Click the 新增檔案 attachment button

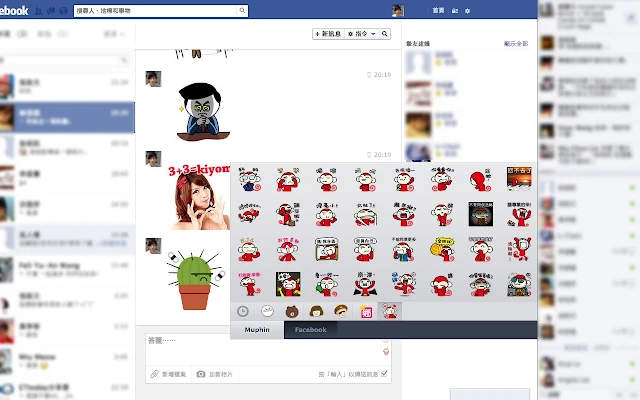pos(168,374)
